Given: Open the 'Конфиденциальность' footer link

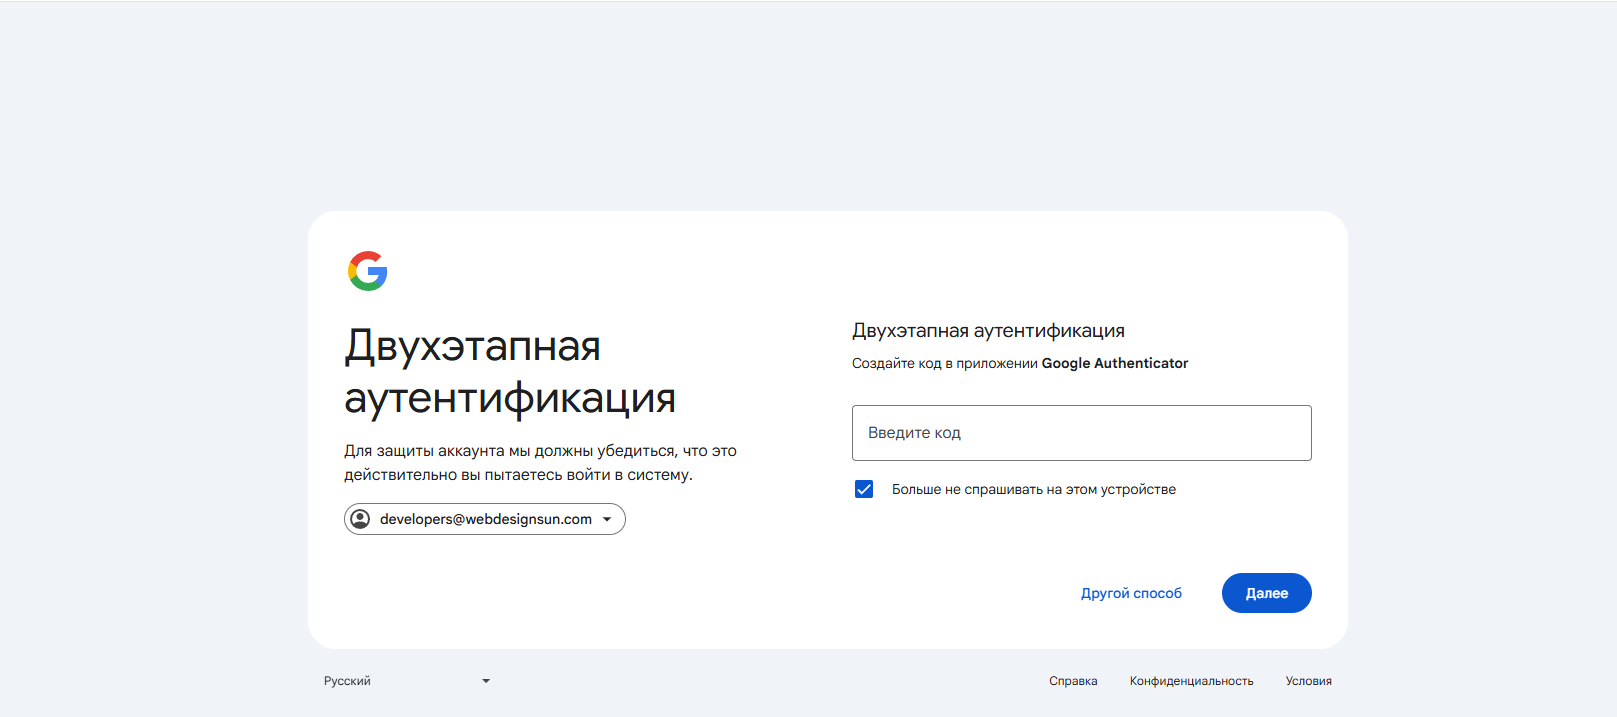Looking at the screenshot, I should (1191, 681).
